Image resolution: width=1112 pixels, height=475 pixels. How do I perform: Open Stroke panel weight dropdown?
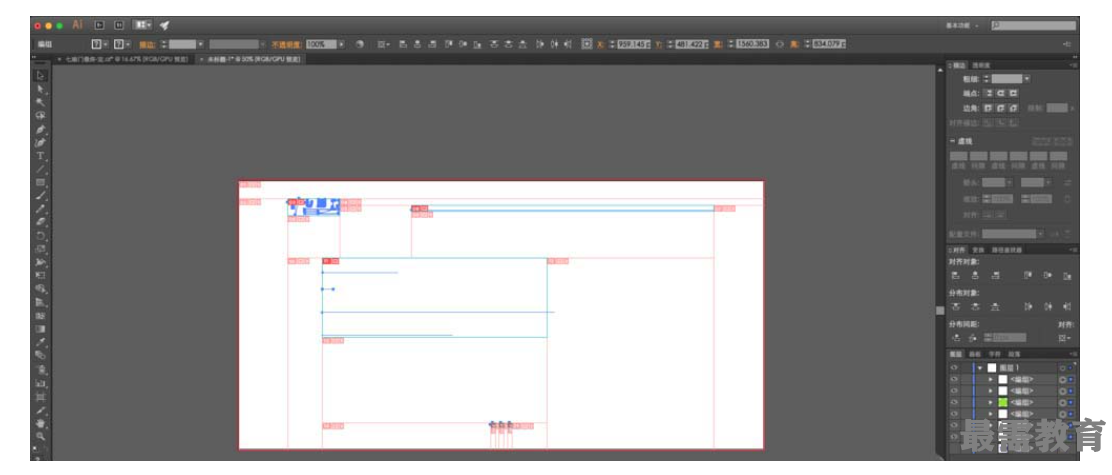pos(1027,79)
